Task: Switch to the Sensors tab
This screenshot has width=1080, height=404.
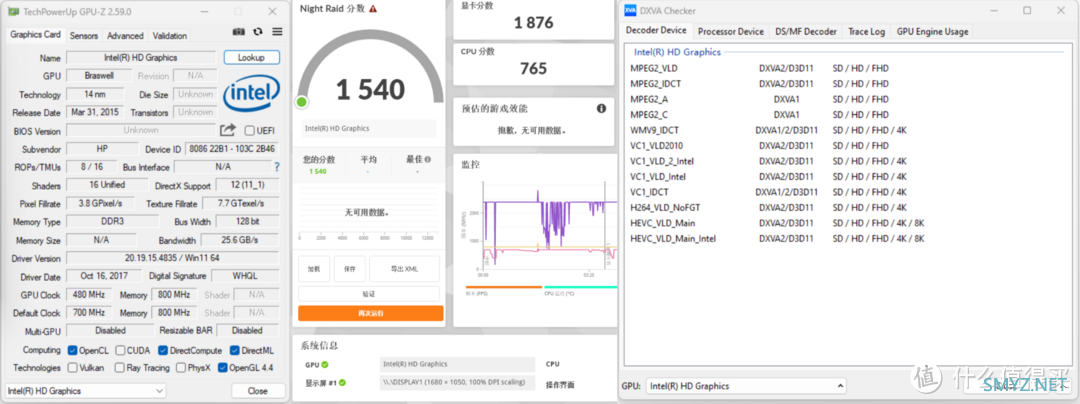Action: (x=84, y=36)
